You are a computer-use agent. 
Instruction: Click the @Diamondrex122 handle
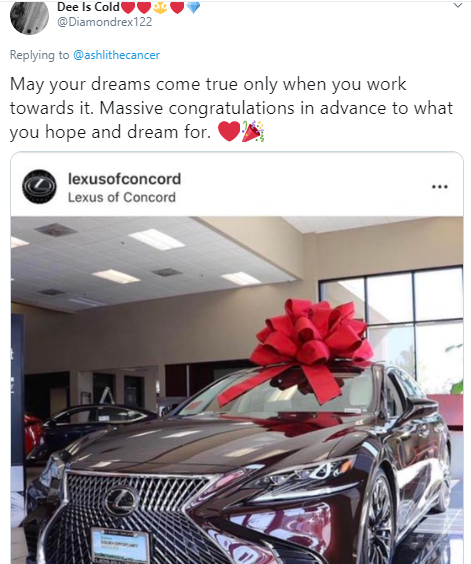(x=104, y=22)
